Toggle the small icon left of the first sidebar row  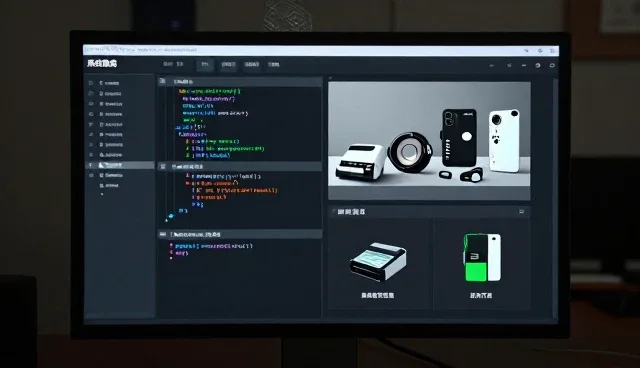[x=91, y=83]
